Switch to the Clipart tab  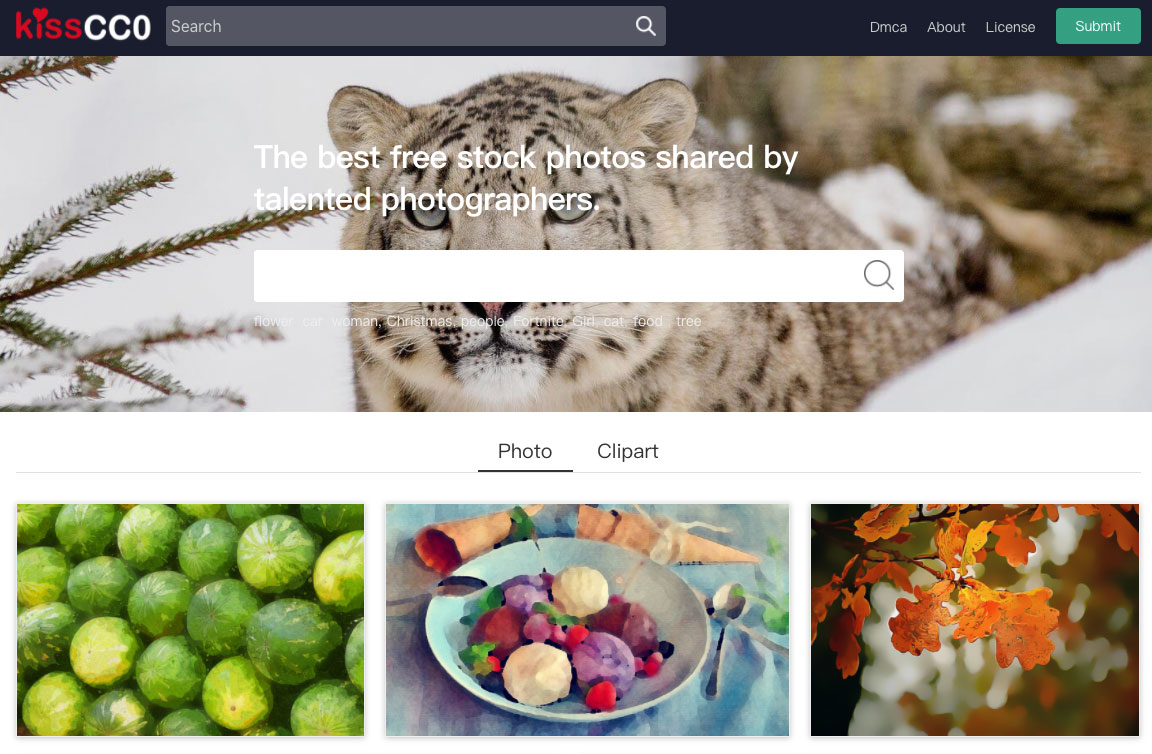pyautogui.click(x=627, y=451)
